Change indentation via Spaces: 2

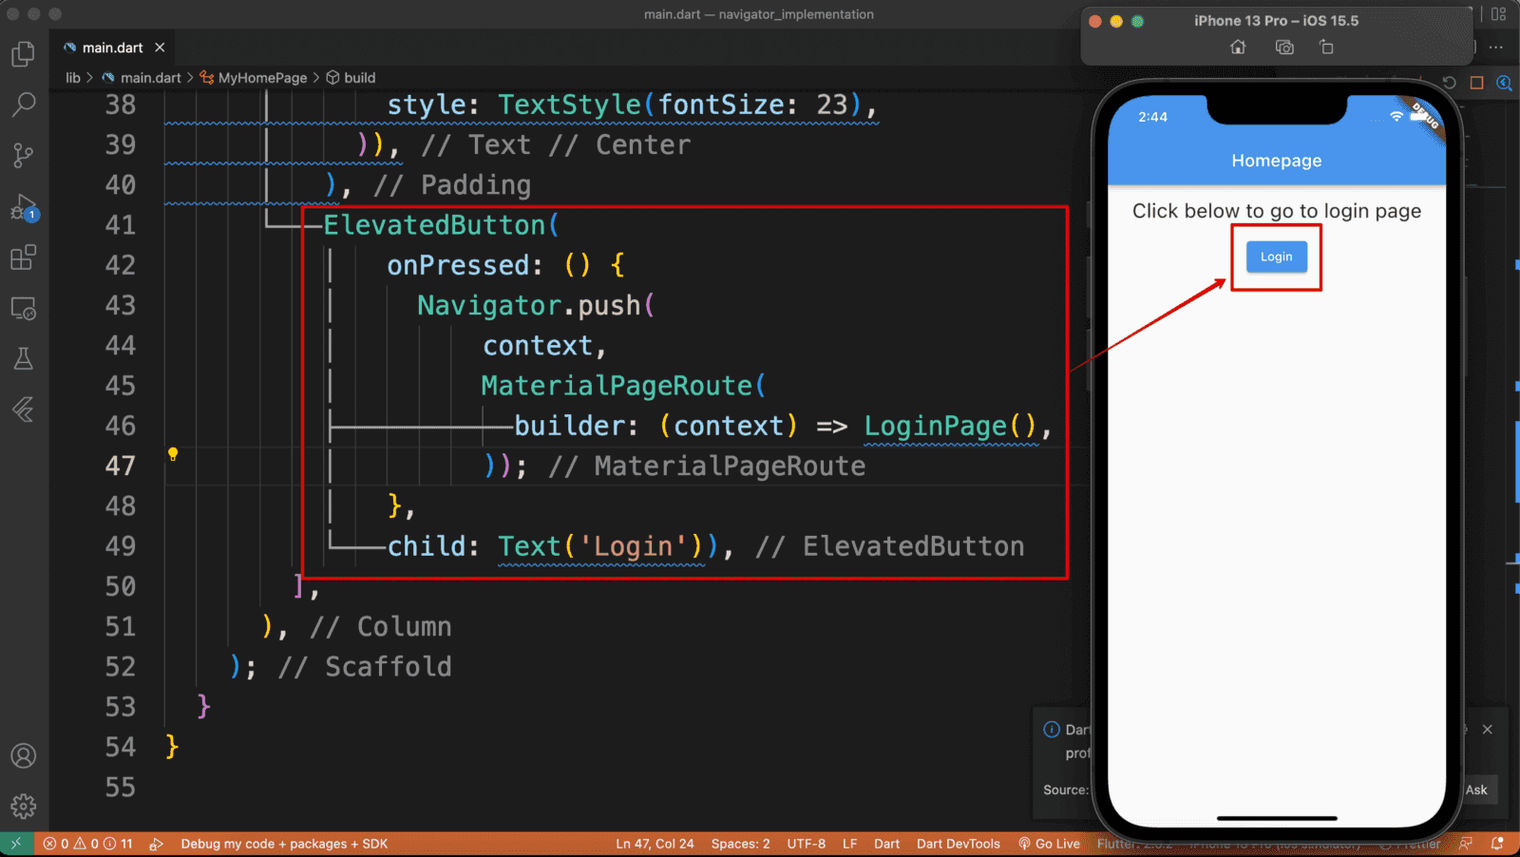pyautogui.click(x=740, y=844)
